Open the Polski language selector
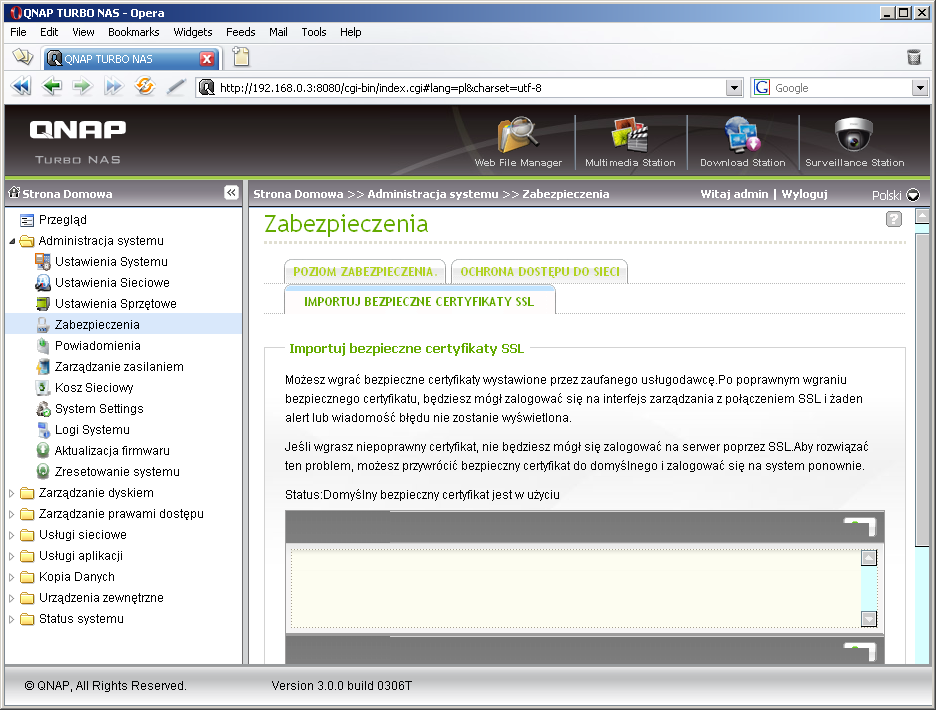The width and height of the screenshot is (936, 710). [895, 195]
